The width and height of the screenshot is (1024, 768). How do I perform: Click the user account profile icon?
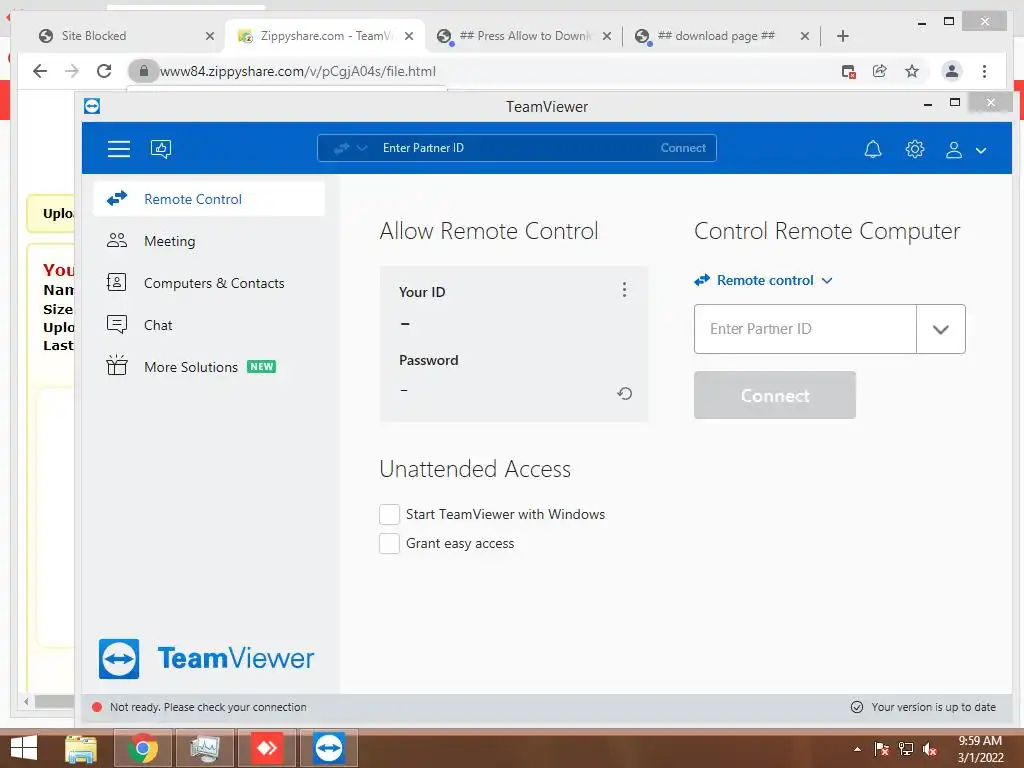953,150
